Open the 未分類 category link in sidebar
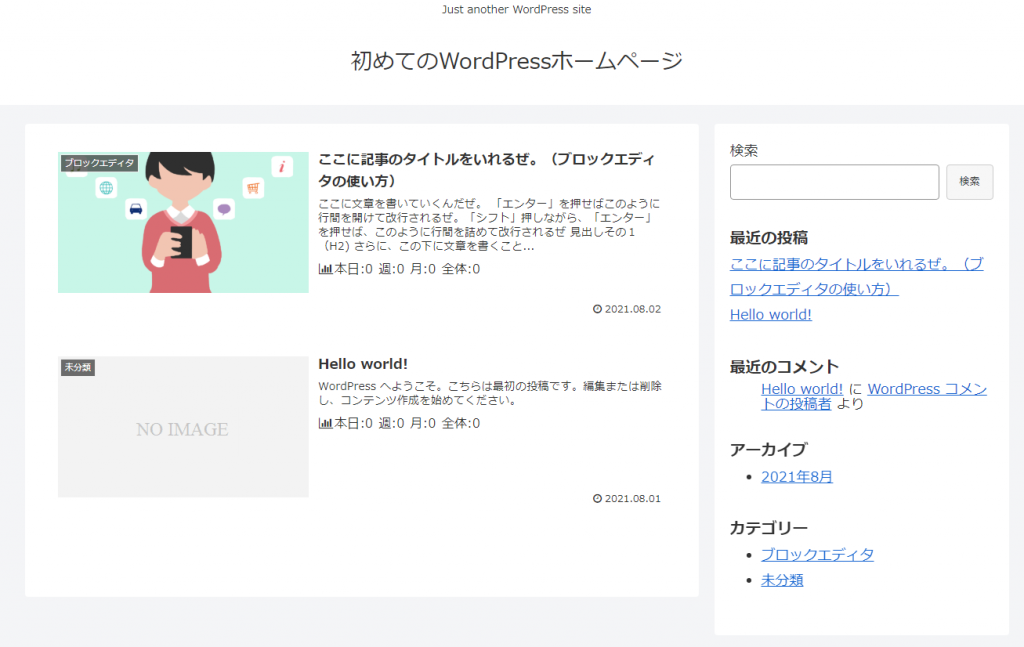1024x647 pixels. tap(782, 580)
